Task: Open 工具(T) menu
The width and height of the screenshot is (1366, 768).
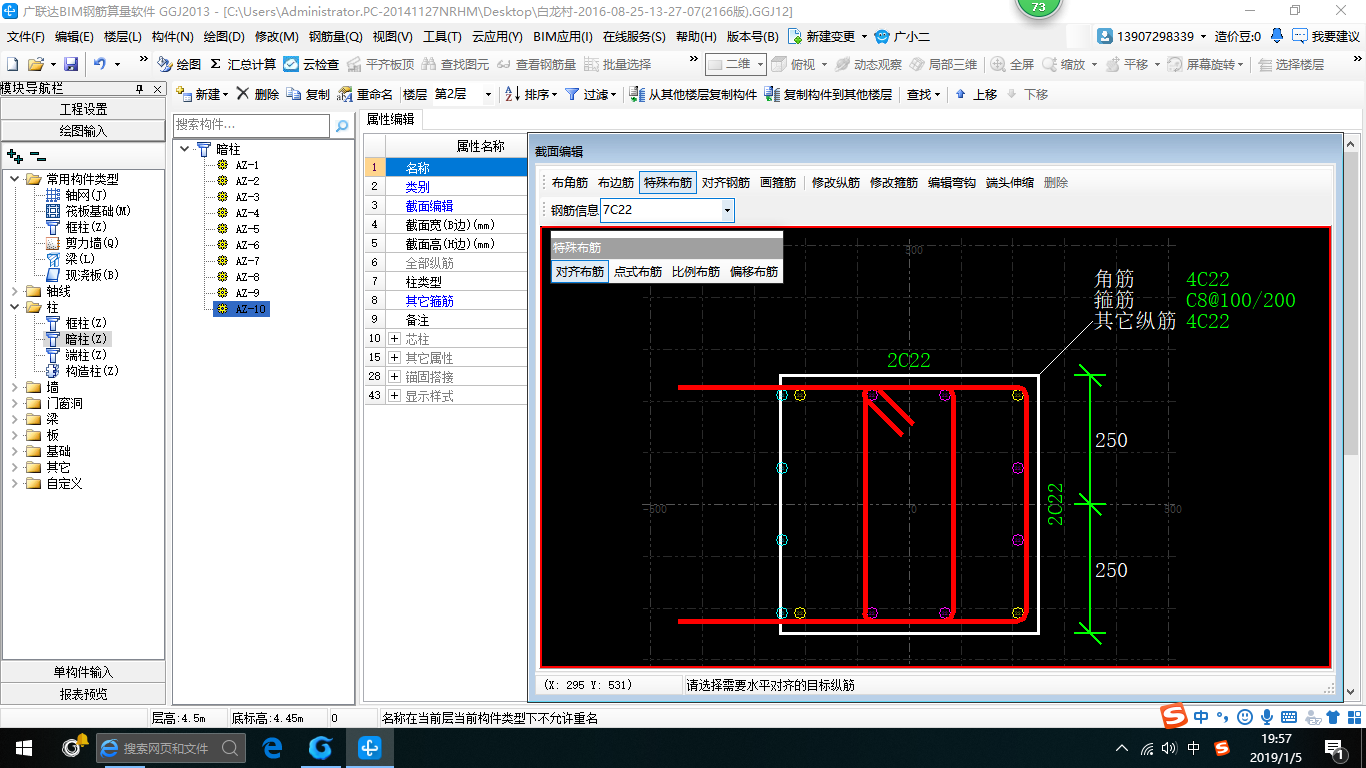Action: click(442, 36)
